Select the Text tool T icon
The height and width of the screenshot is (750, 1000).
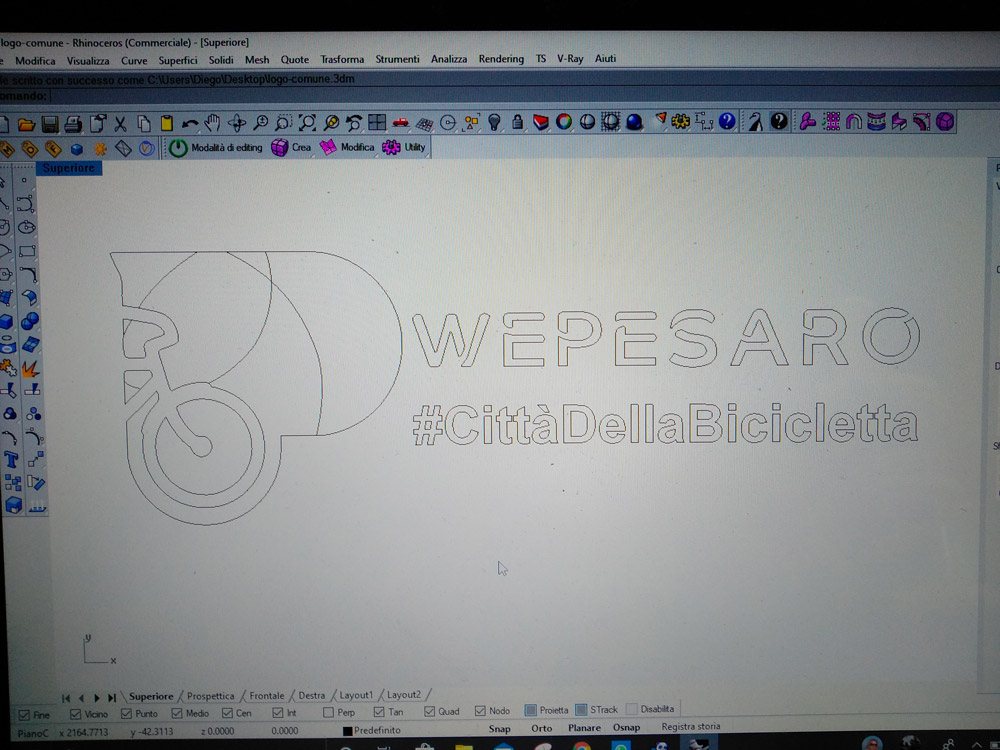coord(11,460)
